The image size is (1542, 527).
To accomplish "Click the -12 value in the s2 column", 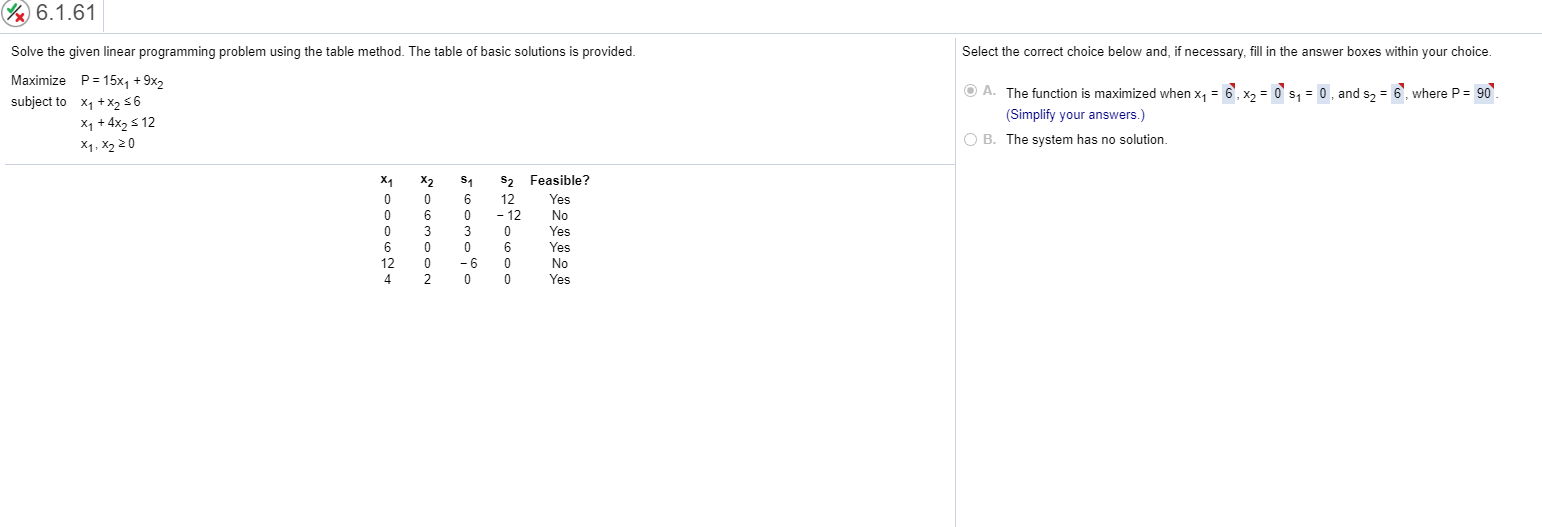I will coord(508,215).
